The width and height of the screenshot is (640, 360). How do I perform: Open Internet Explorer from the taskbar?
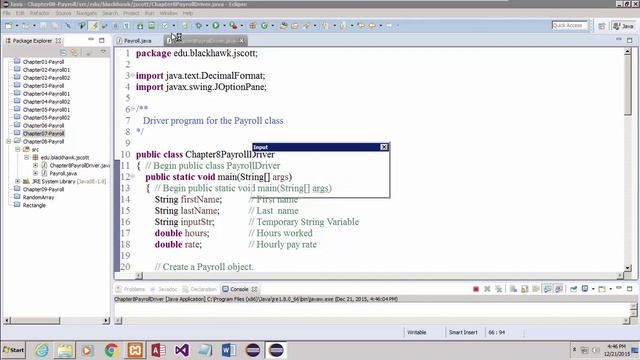[x=42, y=350]
